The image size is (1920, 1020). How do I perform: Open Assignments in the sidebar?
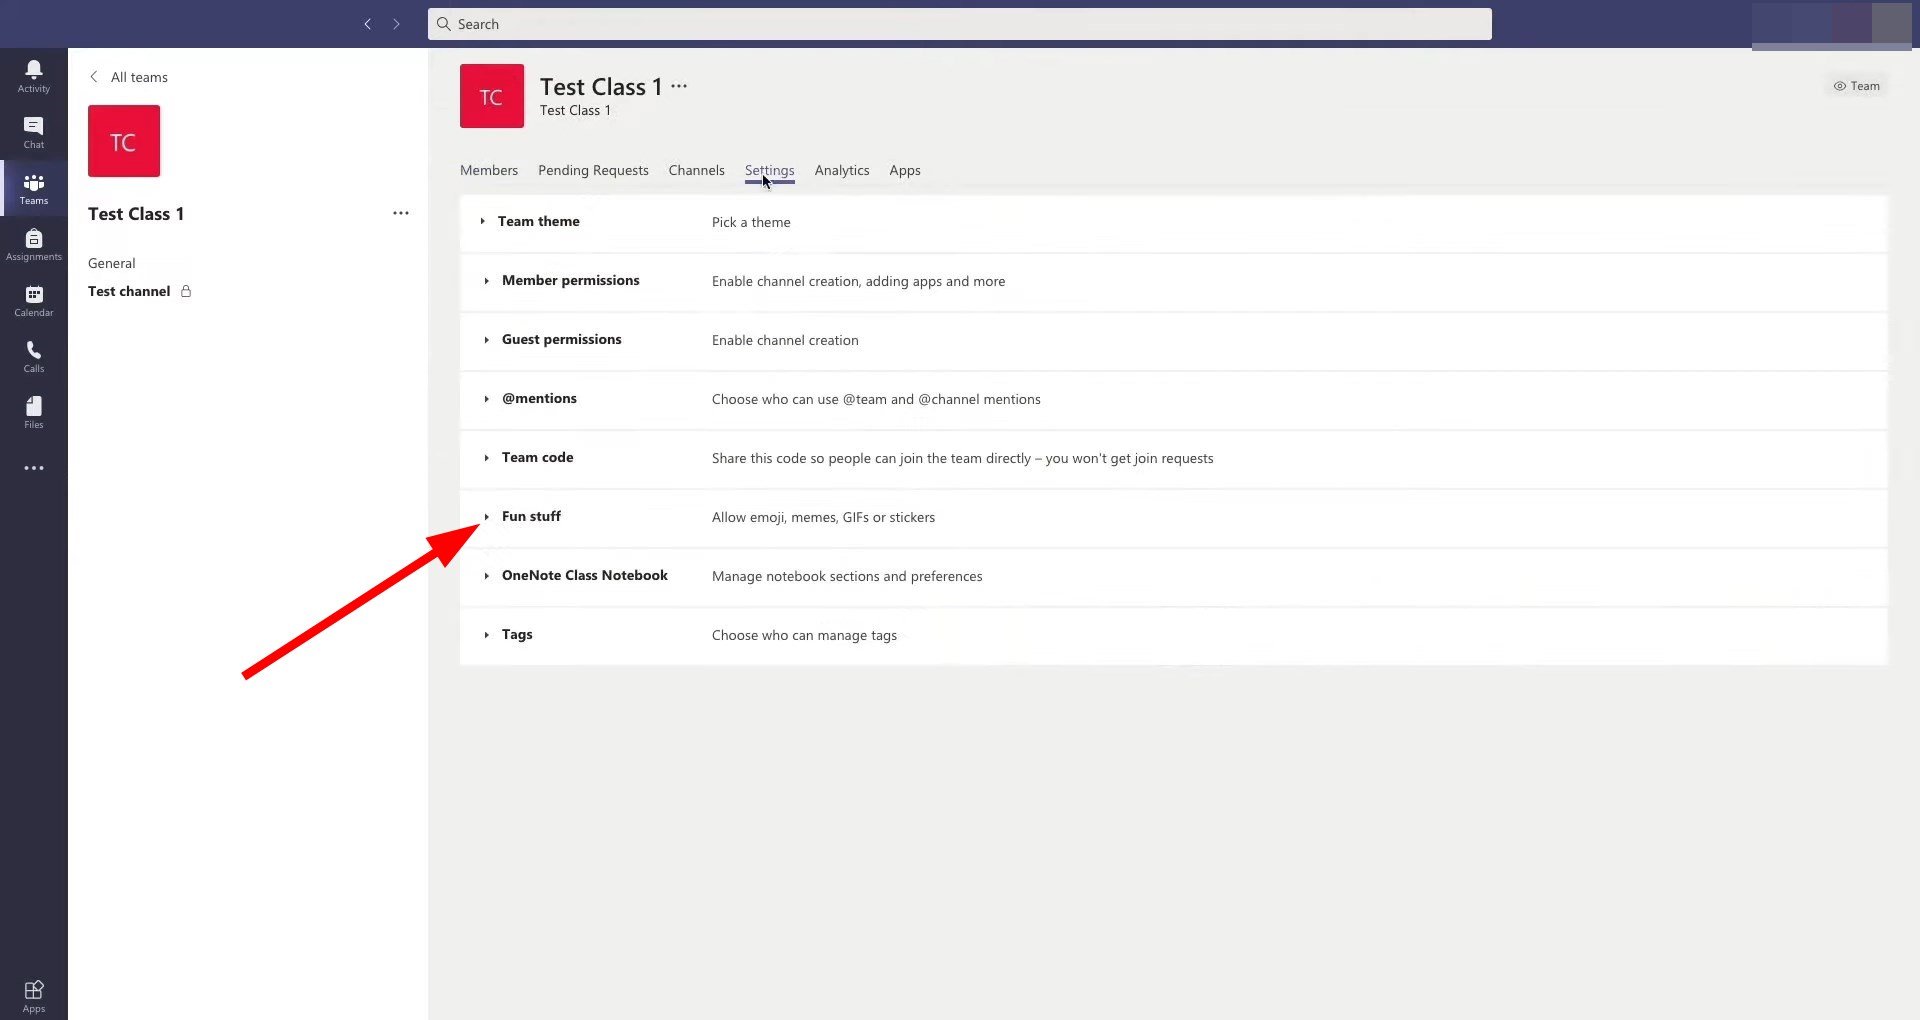33,244
